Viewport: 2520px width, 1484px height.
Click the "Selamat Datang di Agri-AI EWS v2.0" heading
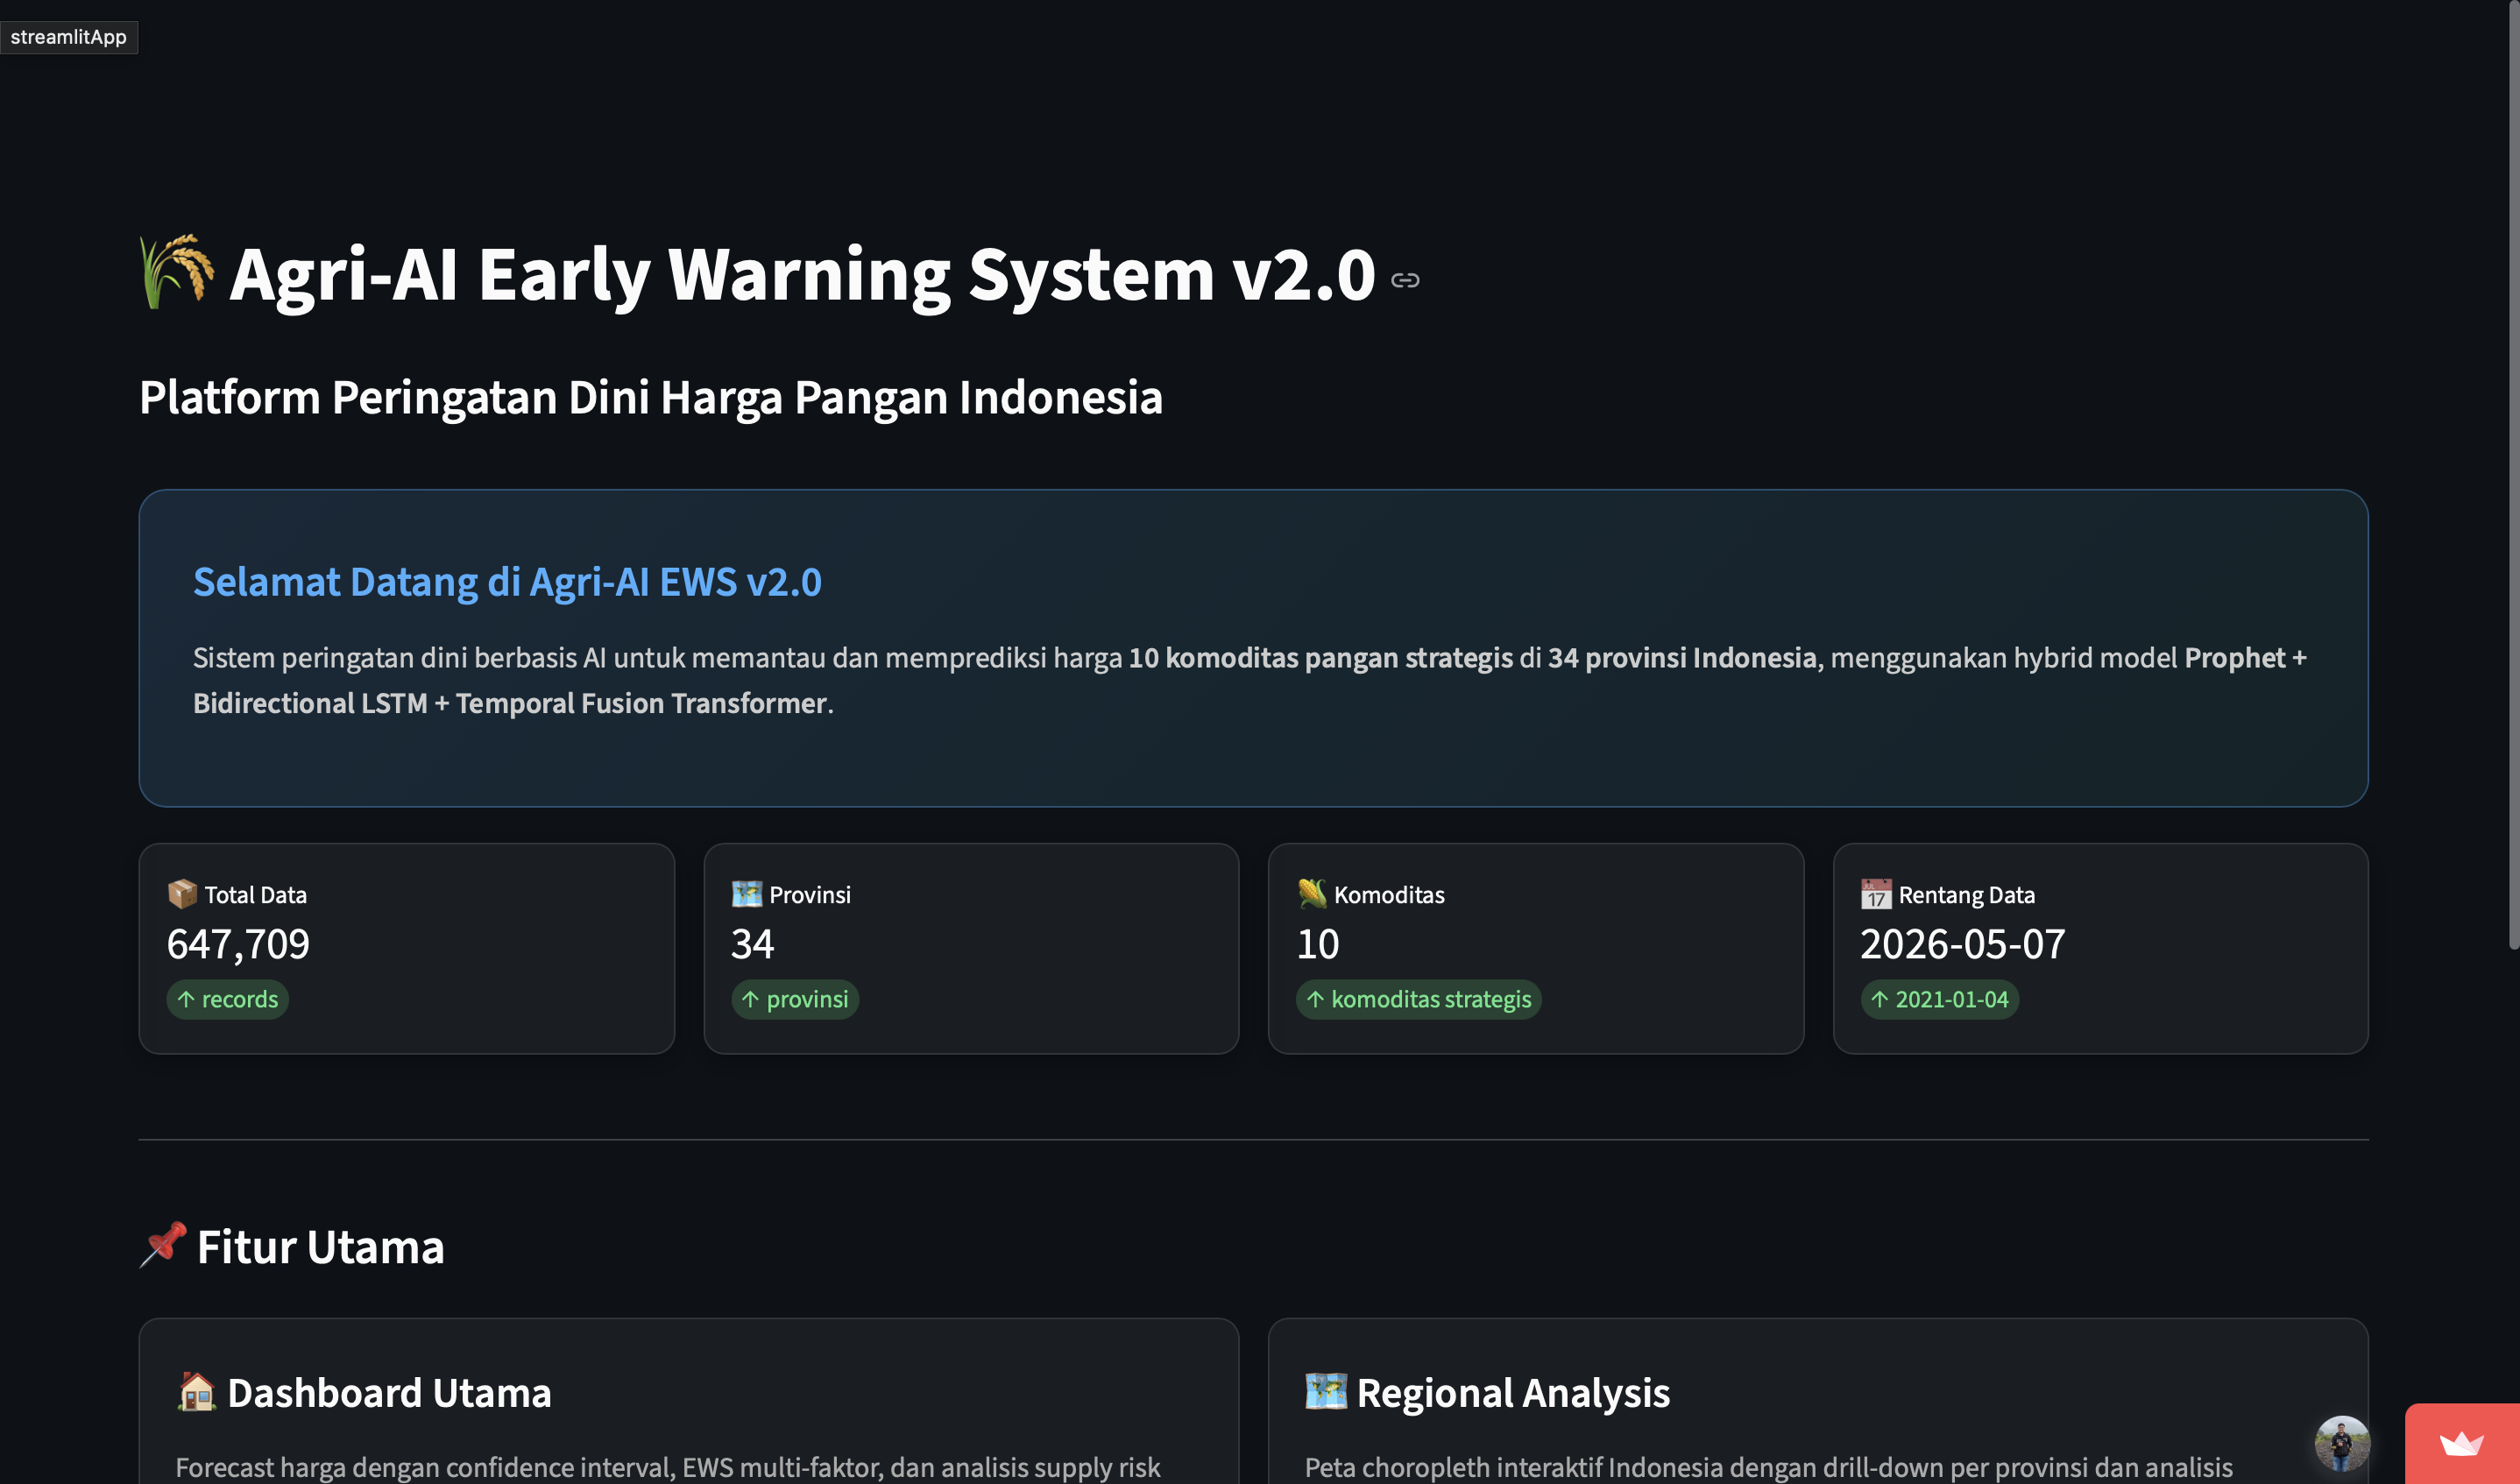(x=507, y=582)
